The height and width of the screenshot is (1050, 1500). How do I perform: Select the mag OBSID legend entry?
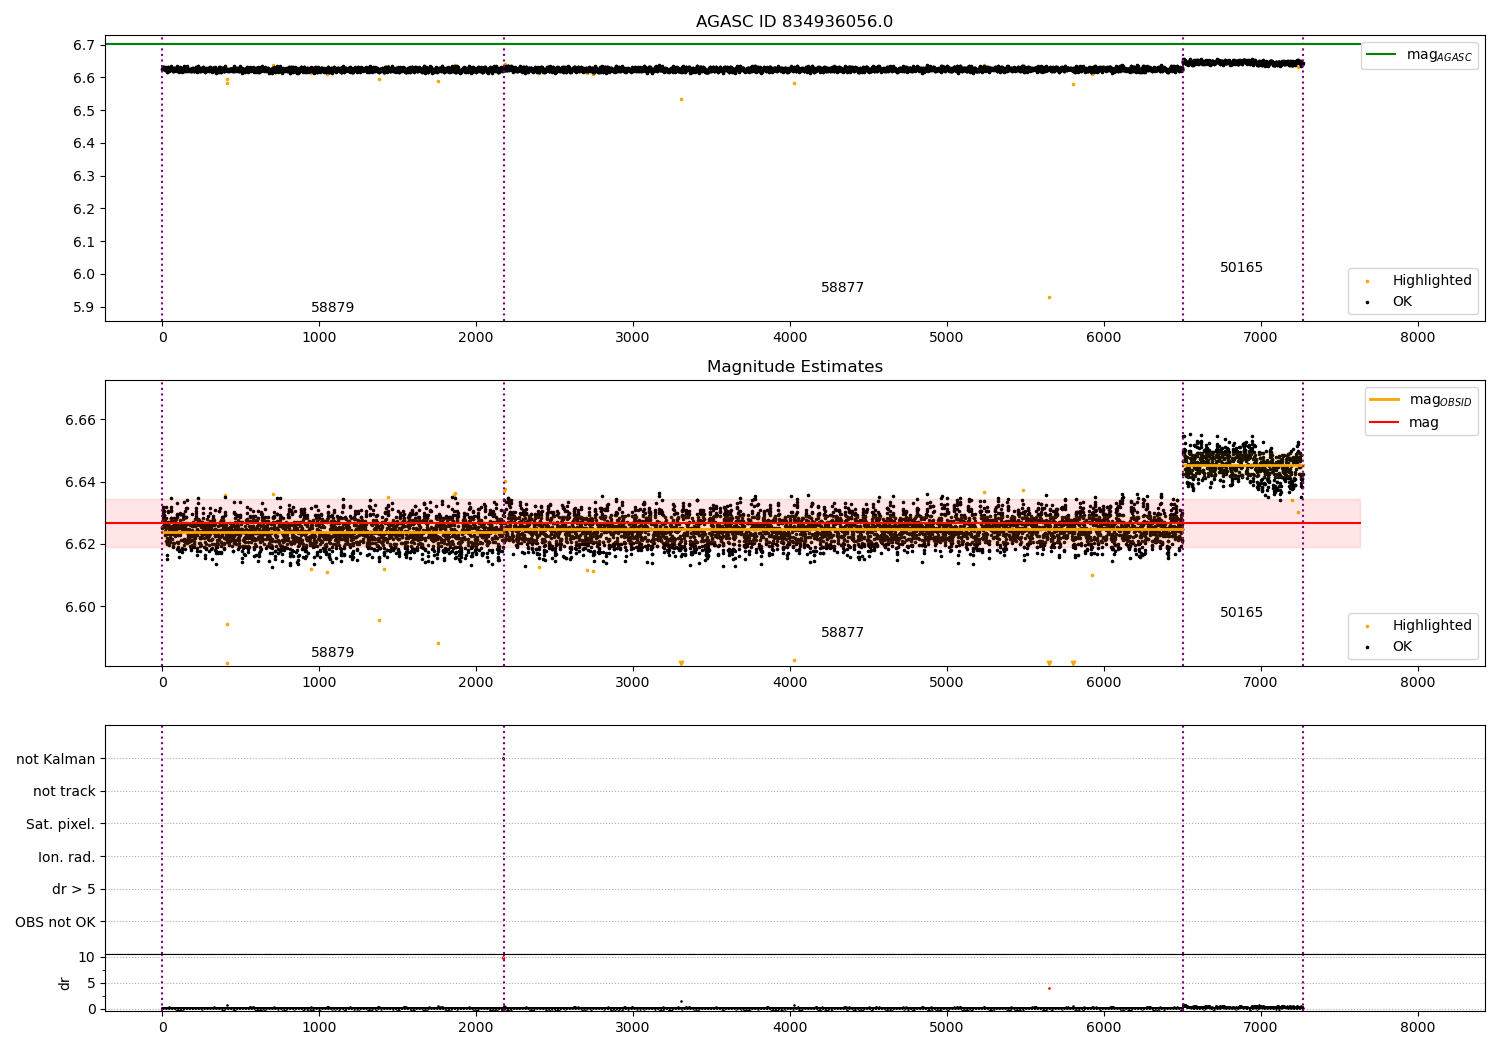coord(1420,400)
